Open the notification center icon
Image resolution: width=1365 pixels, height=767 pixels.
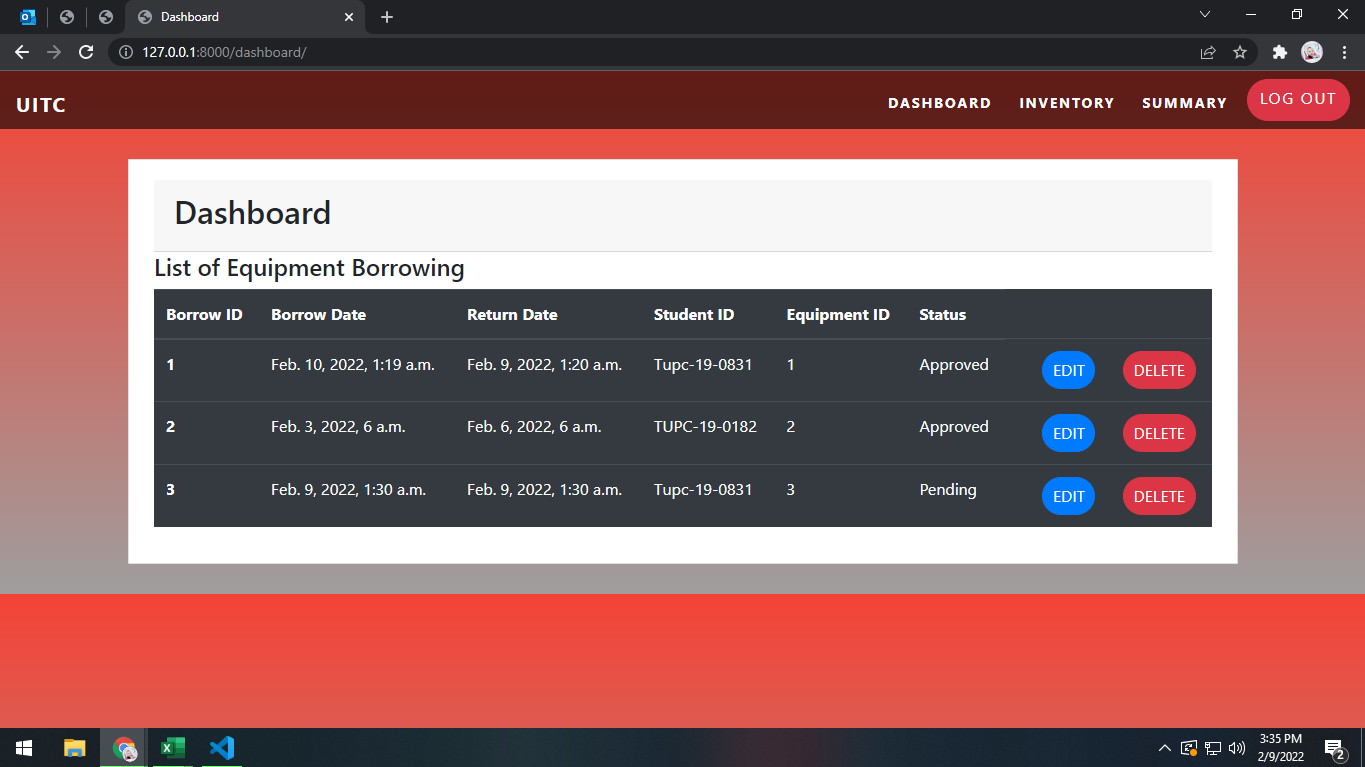[x=1335, y=748]
